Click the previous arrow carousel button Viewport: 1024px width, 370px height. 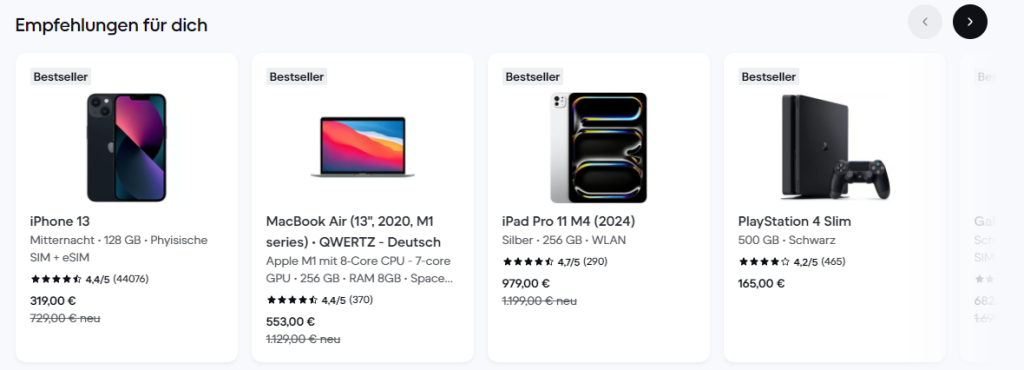(x=925, y=22)
